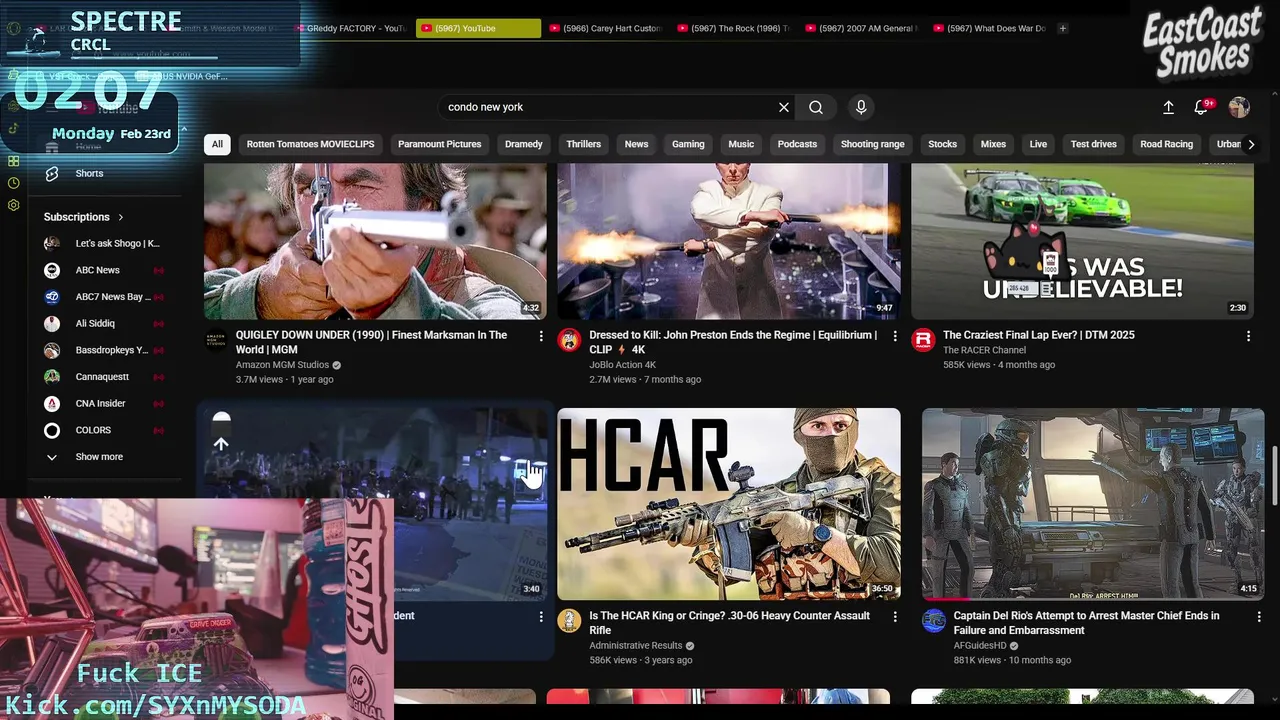
Task: Open the Cannaquestt subscription
Action: click(104, 377)
